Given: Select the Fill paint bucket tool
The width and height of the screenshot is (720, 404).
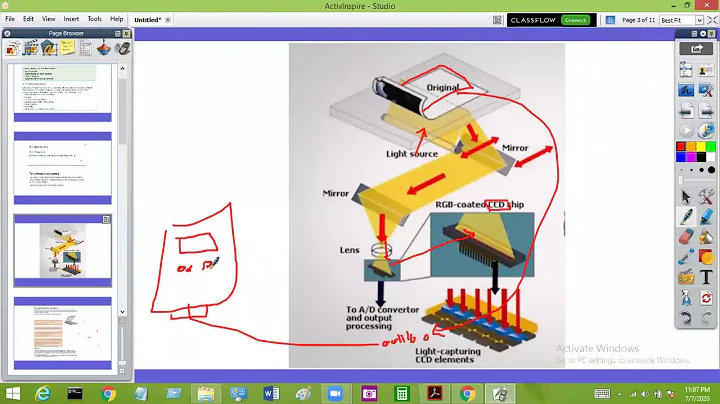Looking at the screenshot, I should tap(706, 237).
